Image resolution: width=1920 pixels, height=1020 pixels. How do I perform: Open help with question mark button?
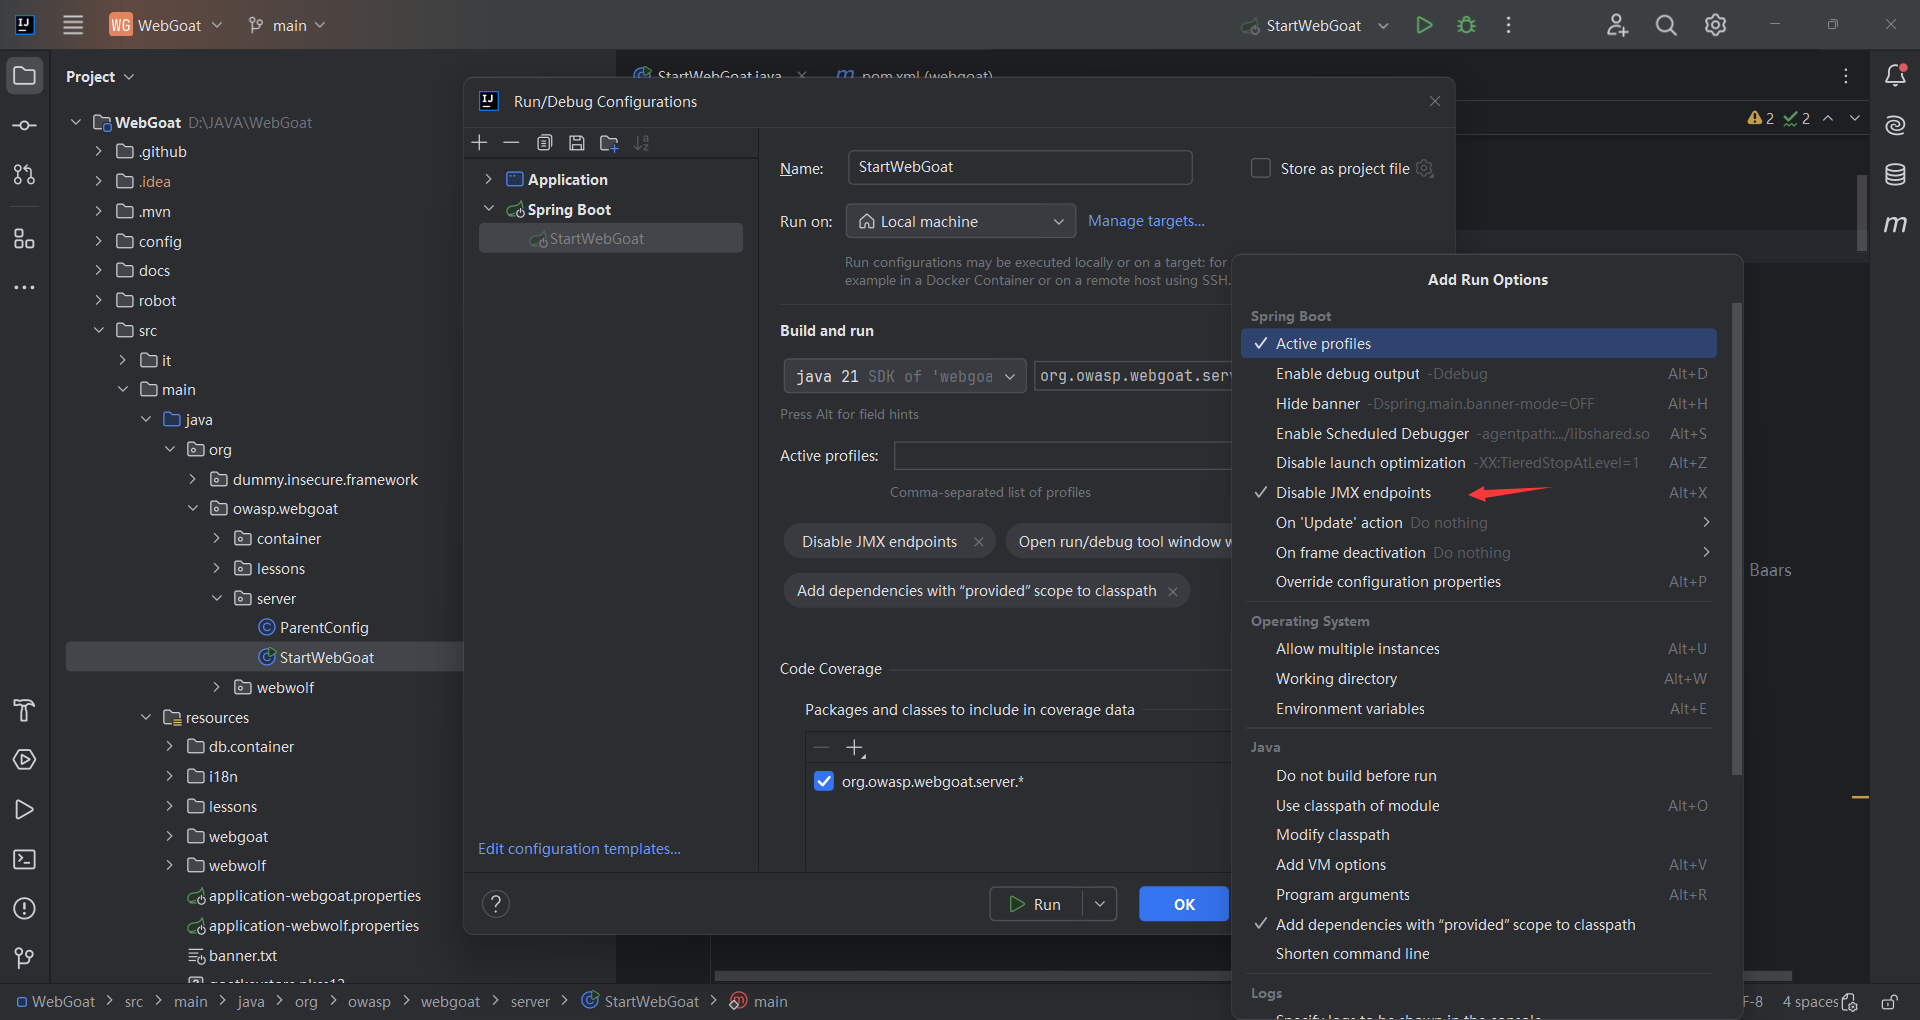(496, 904)
